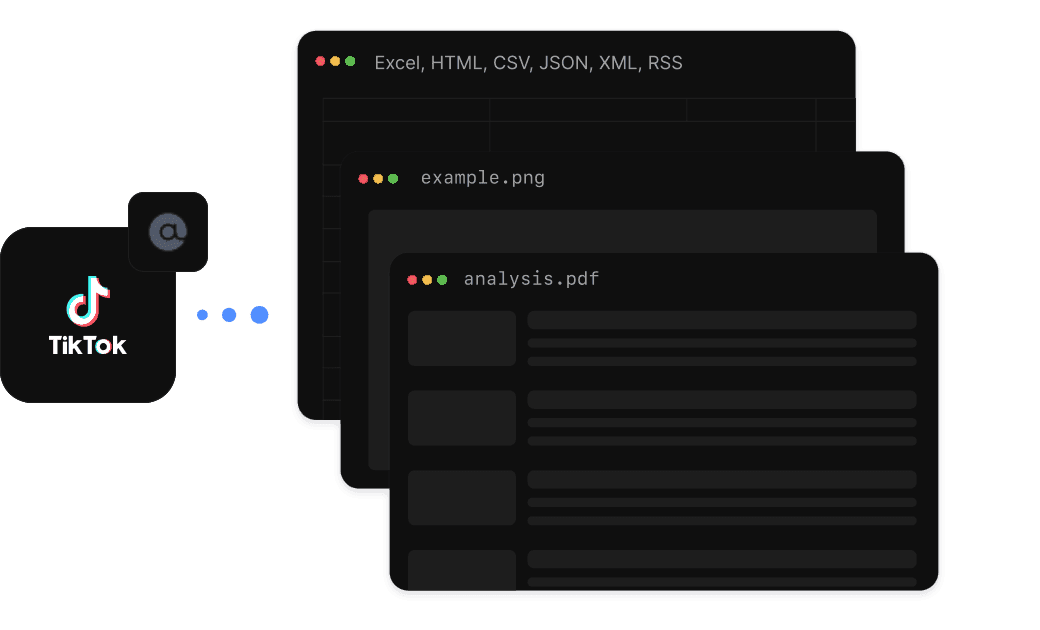Click yellow dot on example.png window

click(378, 178)
